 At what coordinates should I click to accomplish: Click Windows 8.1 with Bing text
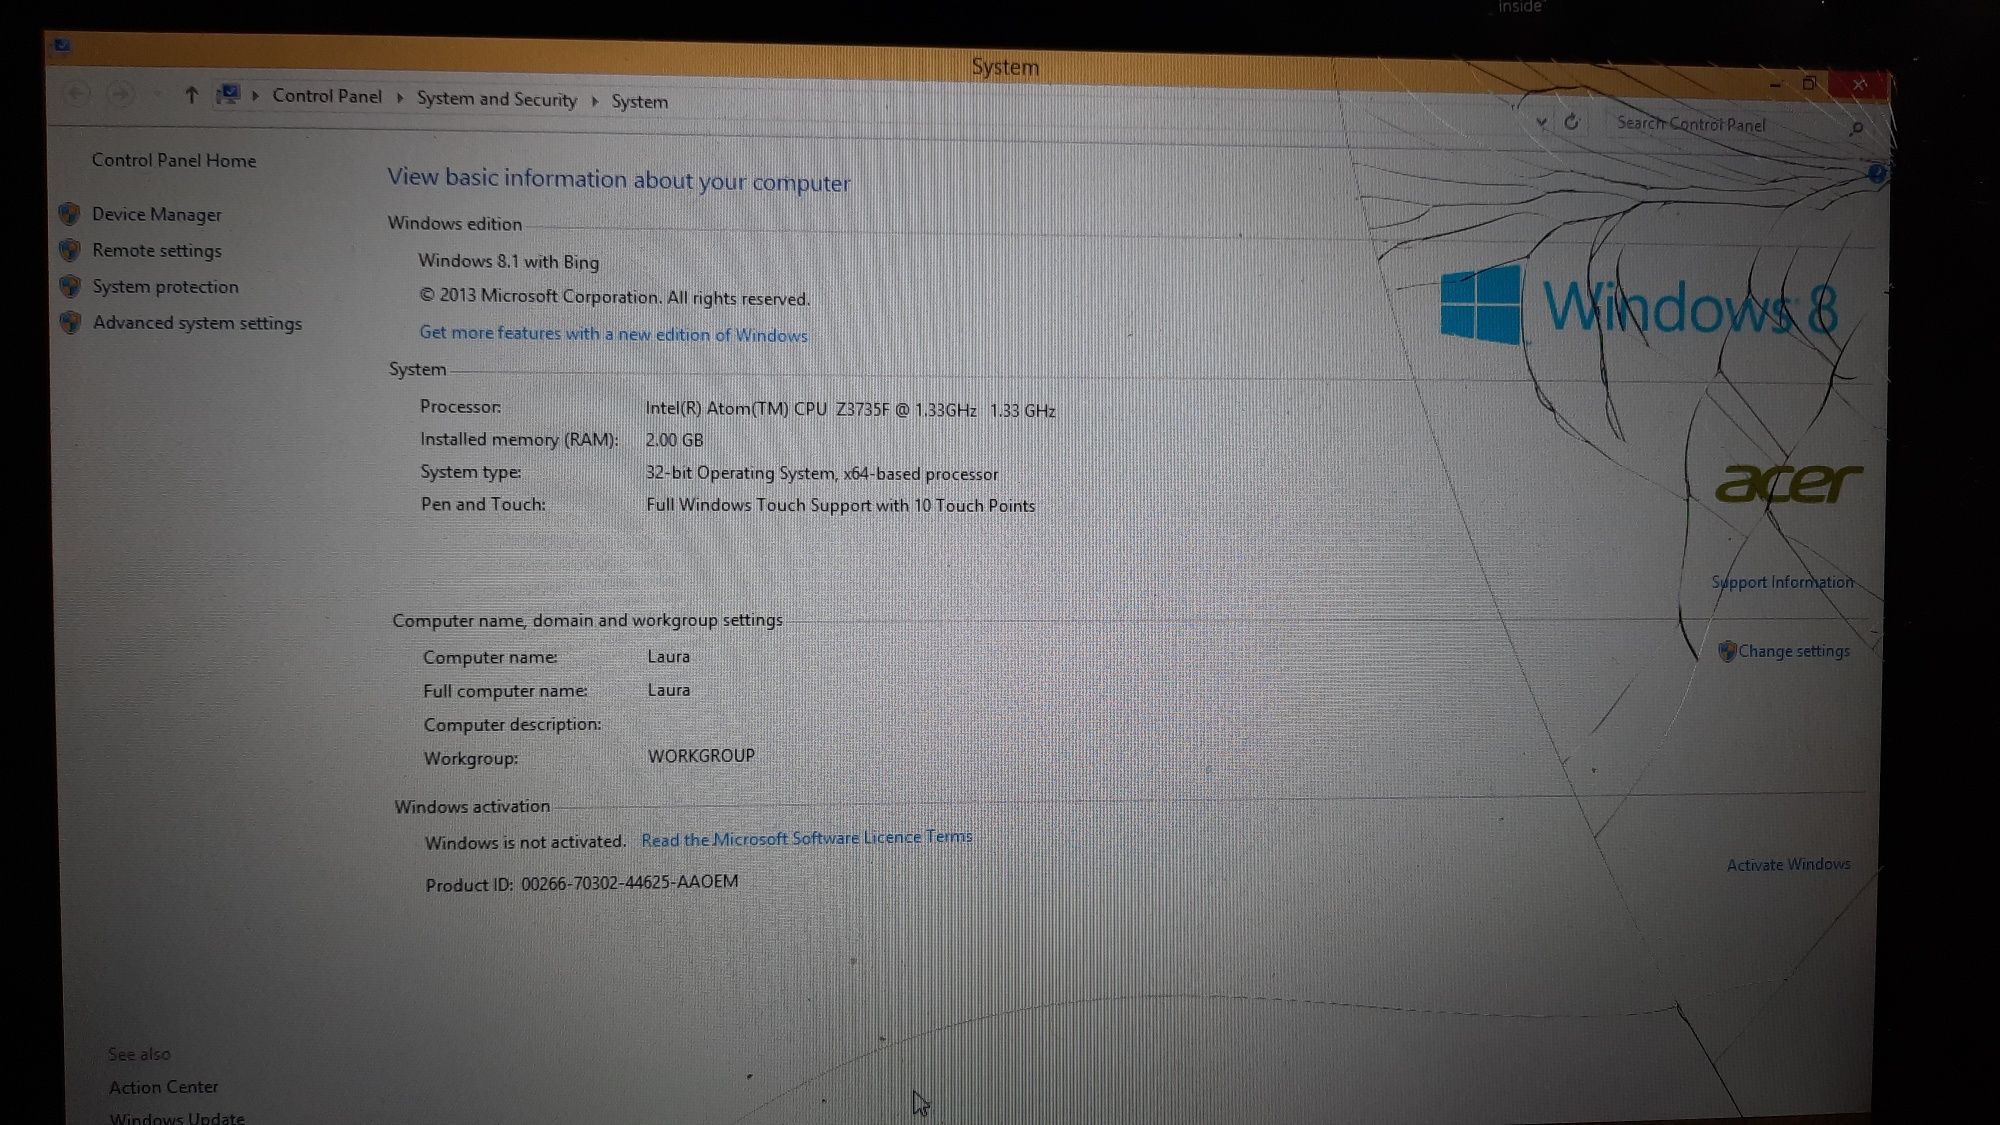tap(508, 261)
